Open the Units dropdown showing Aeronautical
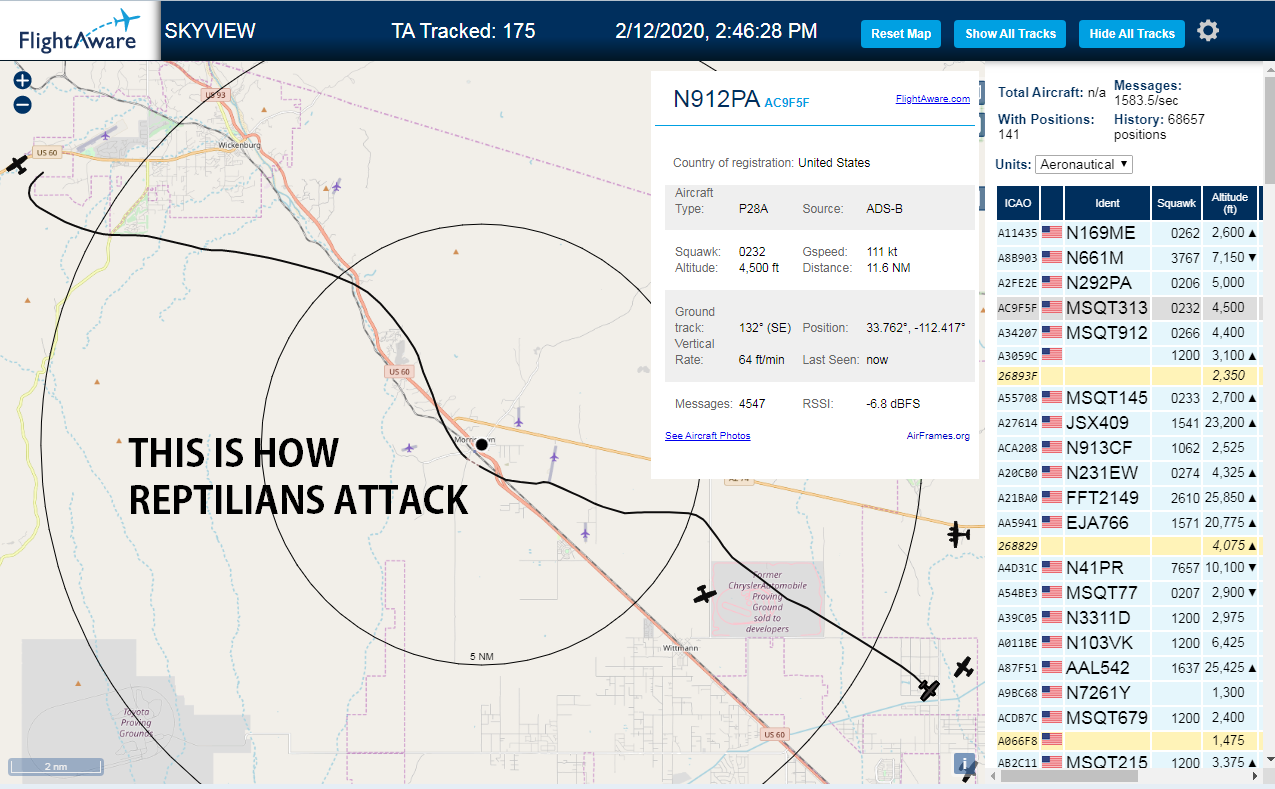The width and height of the screenshot is (1275, 789). tap(1084, 164)
